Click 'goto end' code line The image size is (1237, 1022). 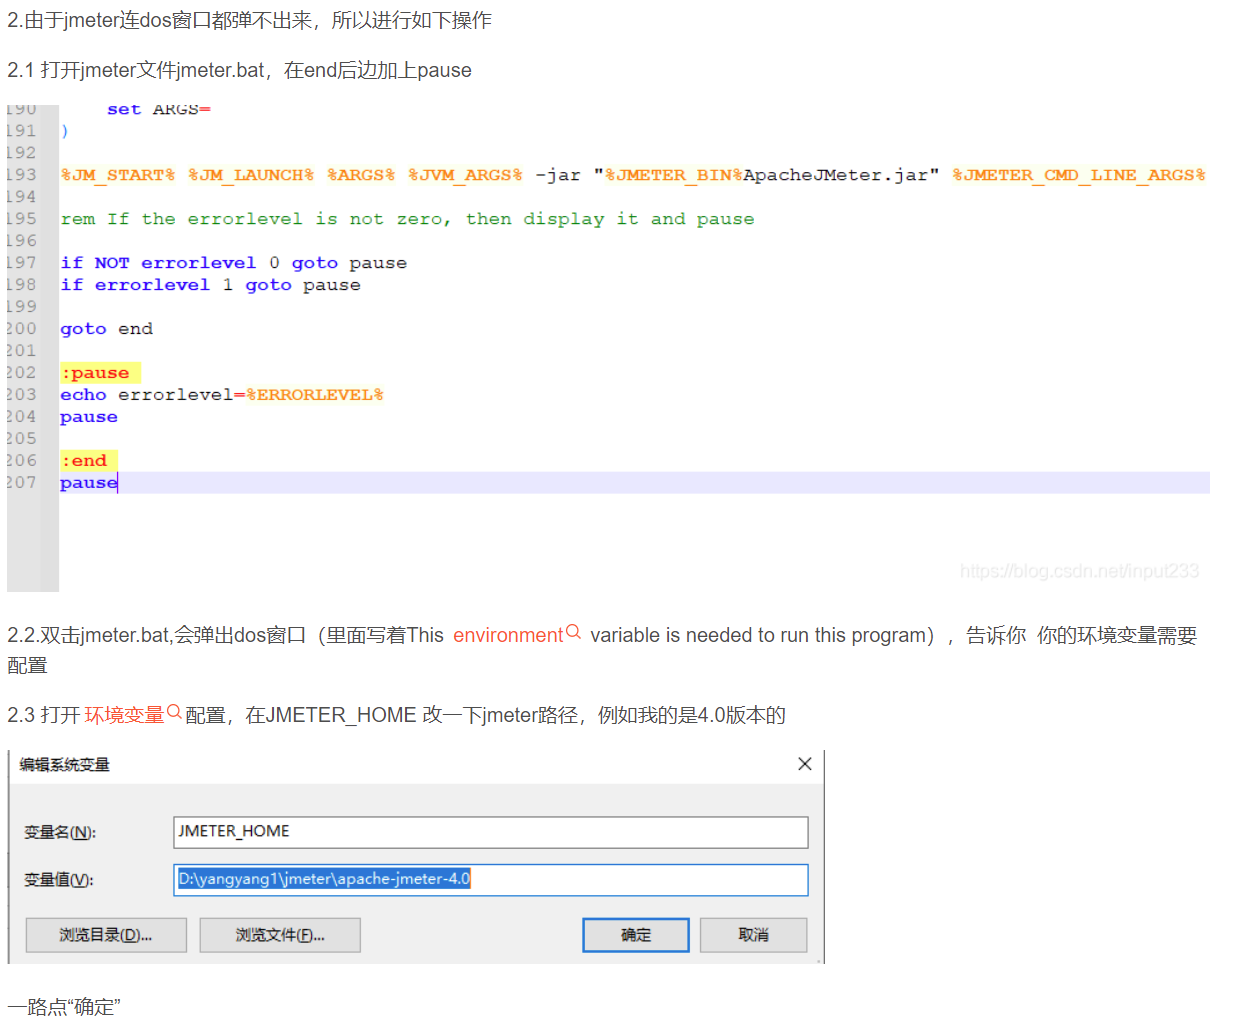point(107,329)
